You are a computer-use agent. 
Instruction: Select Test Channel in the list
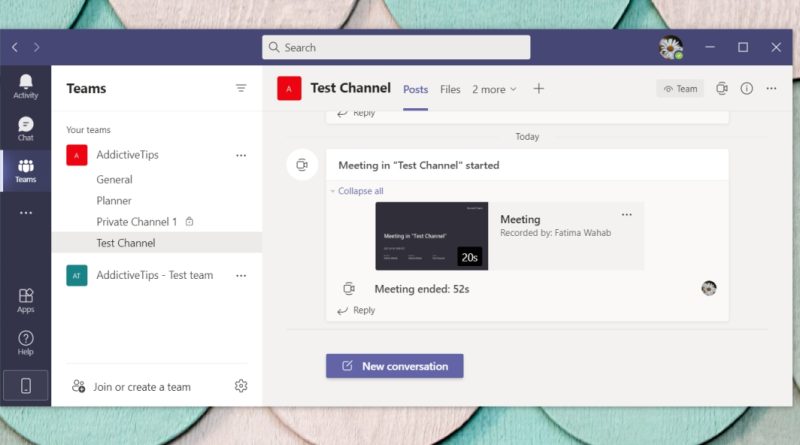pos(157,243)
